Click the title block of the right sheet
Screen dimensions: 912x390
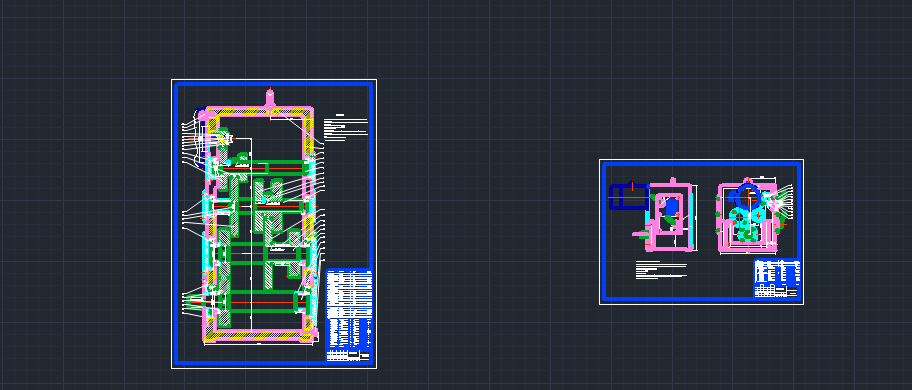click(777, 278)
